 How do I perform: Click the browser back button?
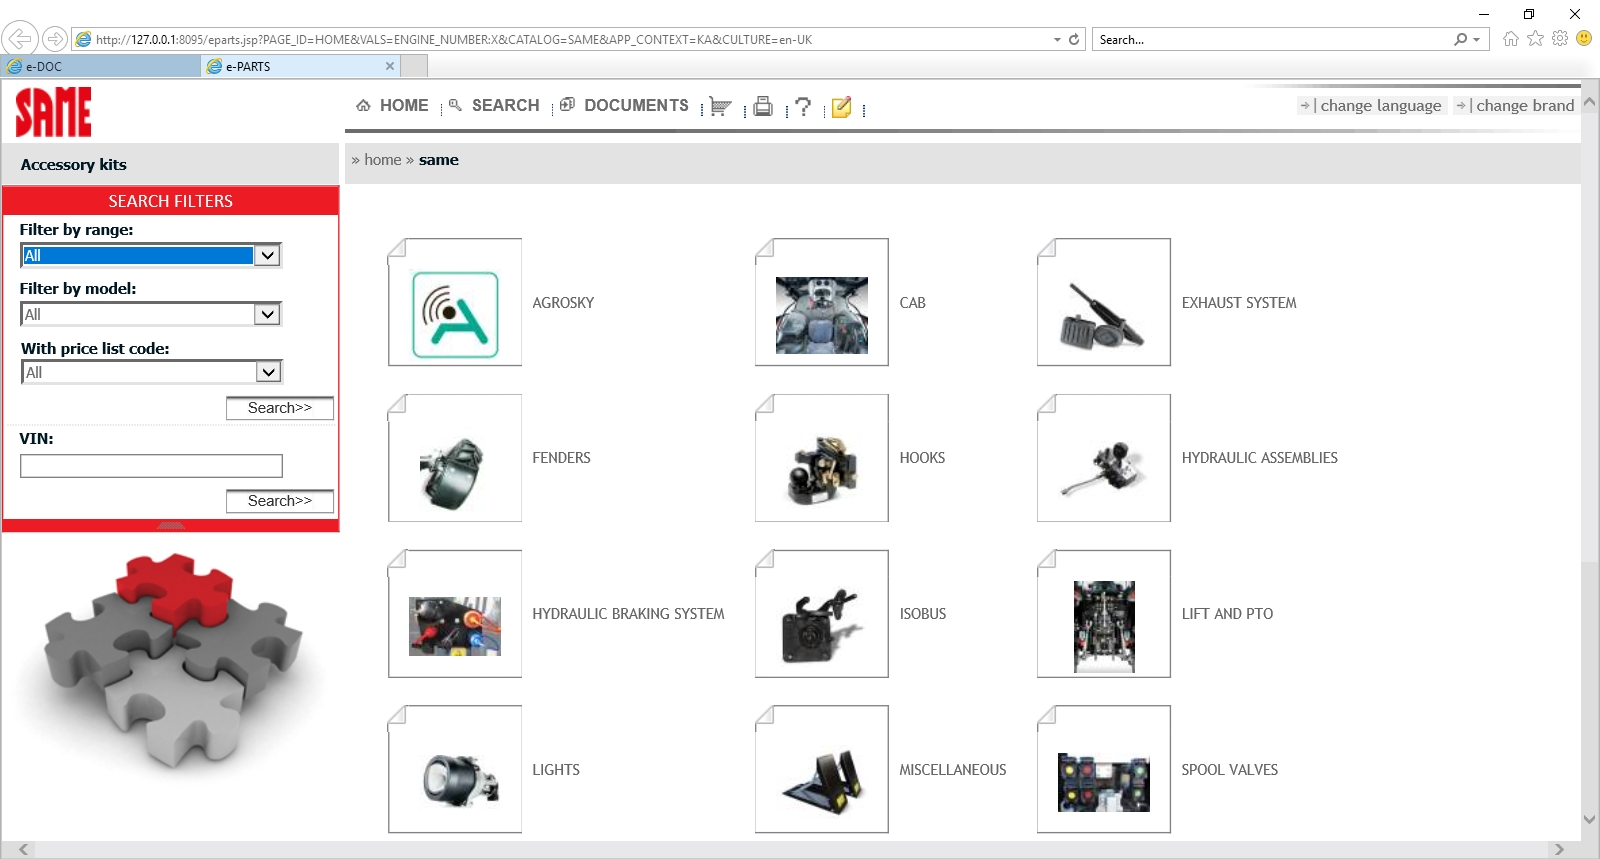[x=19, y=39]
